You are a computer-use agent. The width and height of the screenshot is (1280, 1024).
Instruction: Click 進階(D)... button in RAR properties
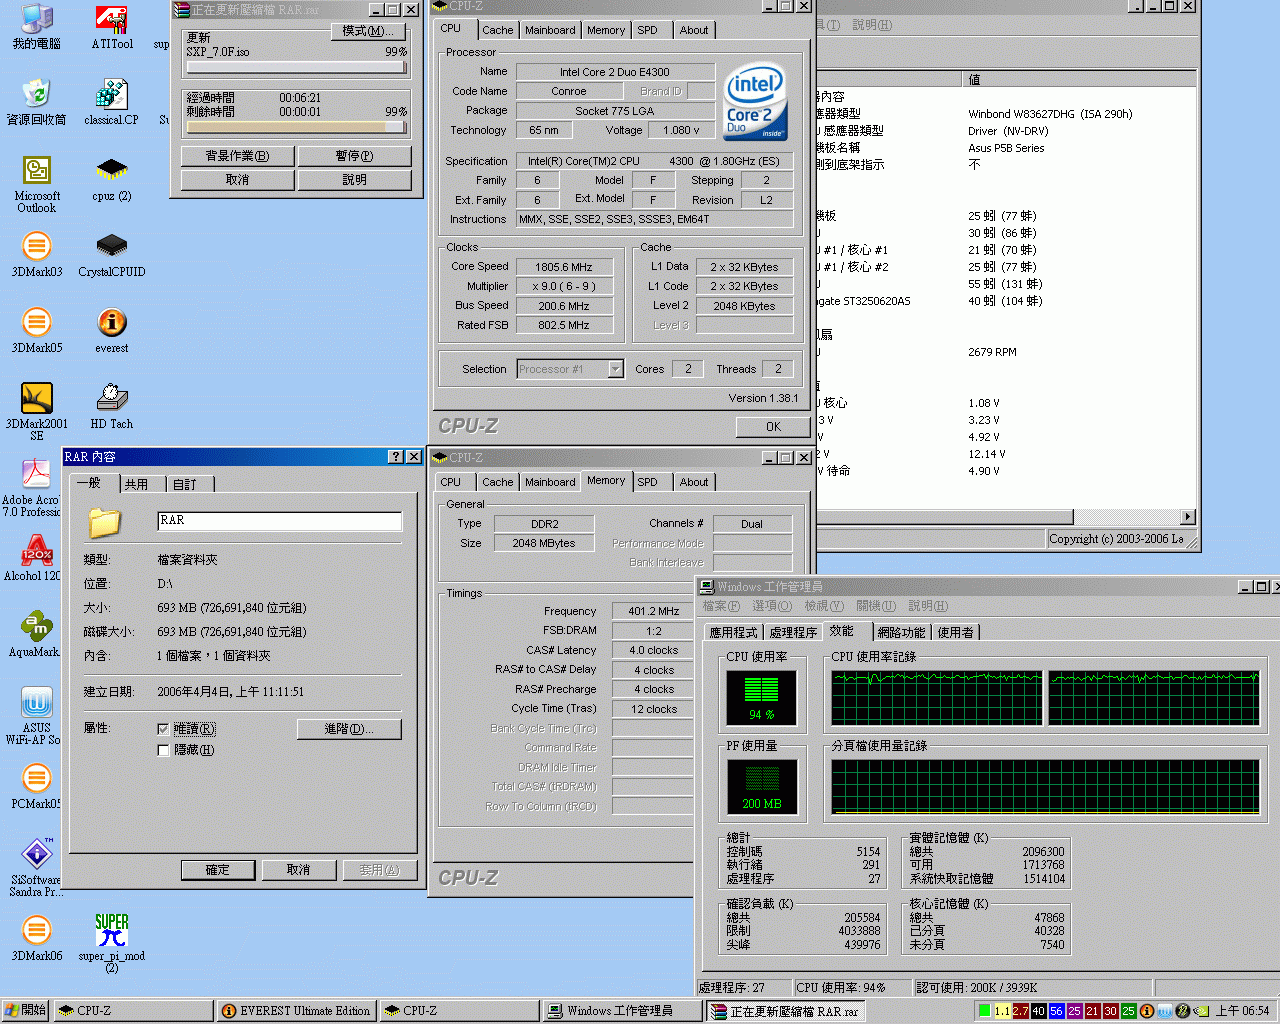[349, 729]
